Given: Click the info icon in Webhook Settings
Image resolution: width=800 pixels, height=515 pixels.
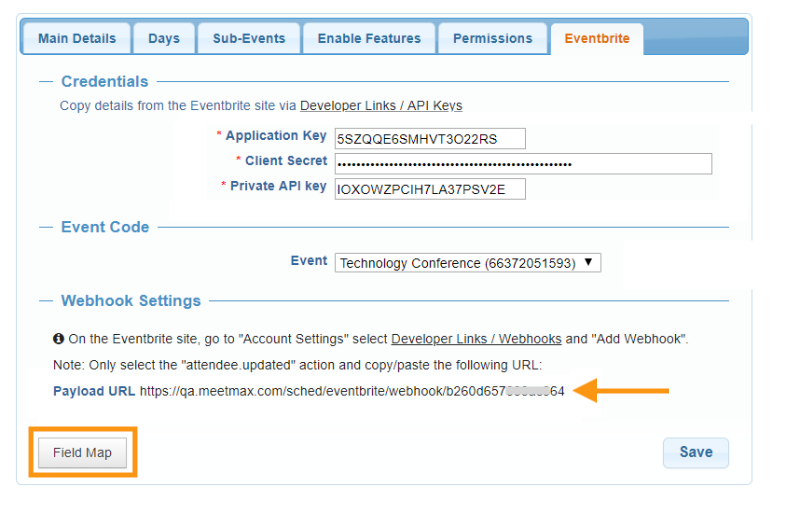Looking at the screenshot, I should point(58,339).
